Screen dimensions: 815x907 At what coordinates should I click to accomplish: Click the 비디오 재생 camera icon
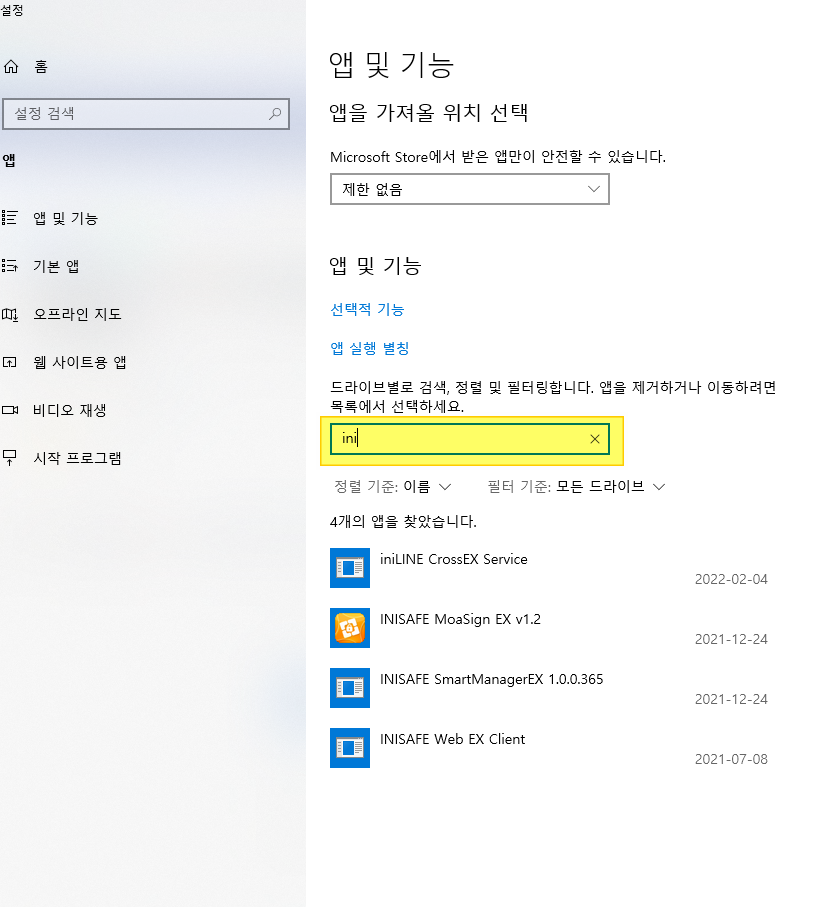pyautogui.click(x=10, y=410)
